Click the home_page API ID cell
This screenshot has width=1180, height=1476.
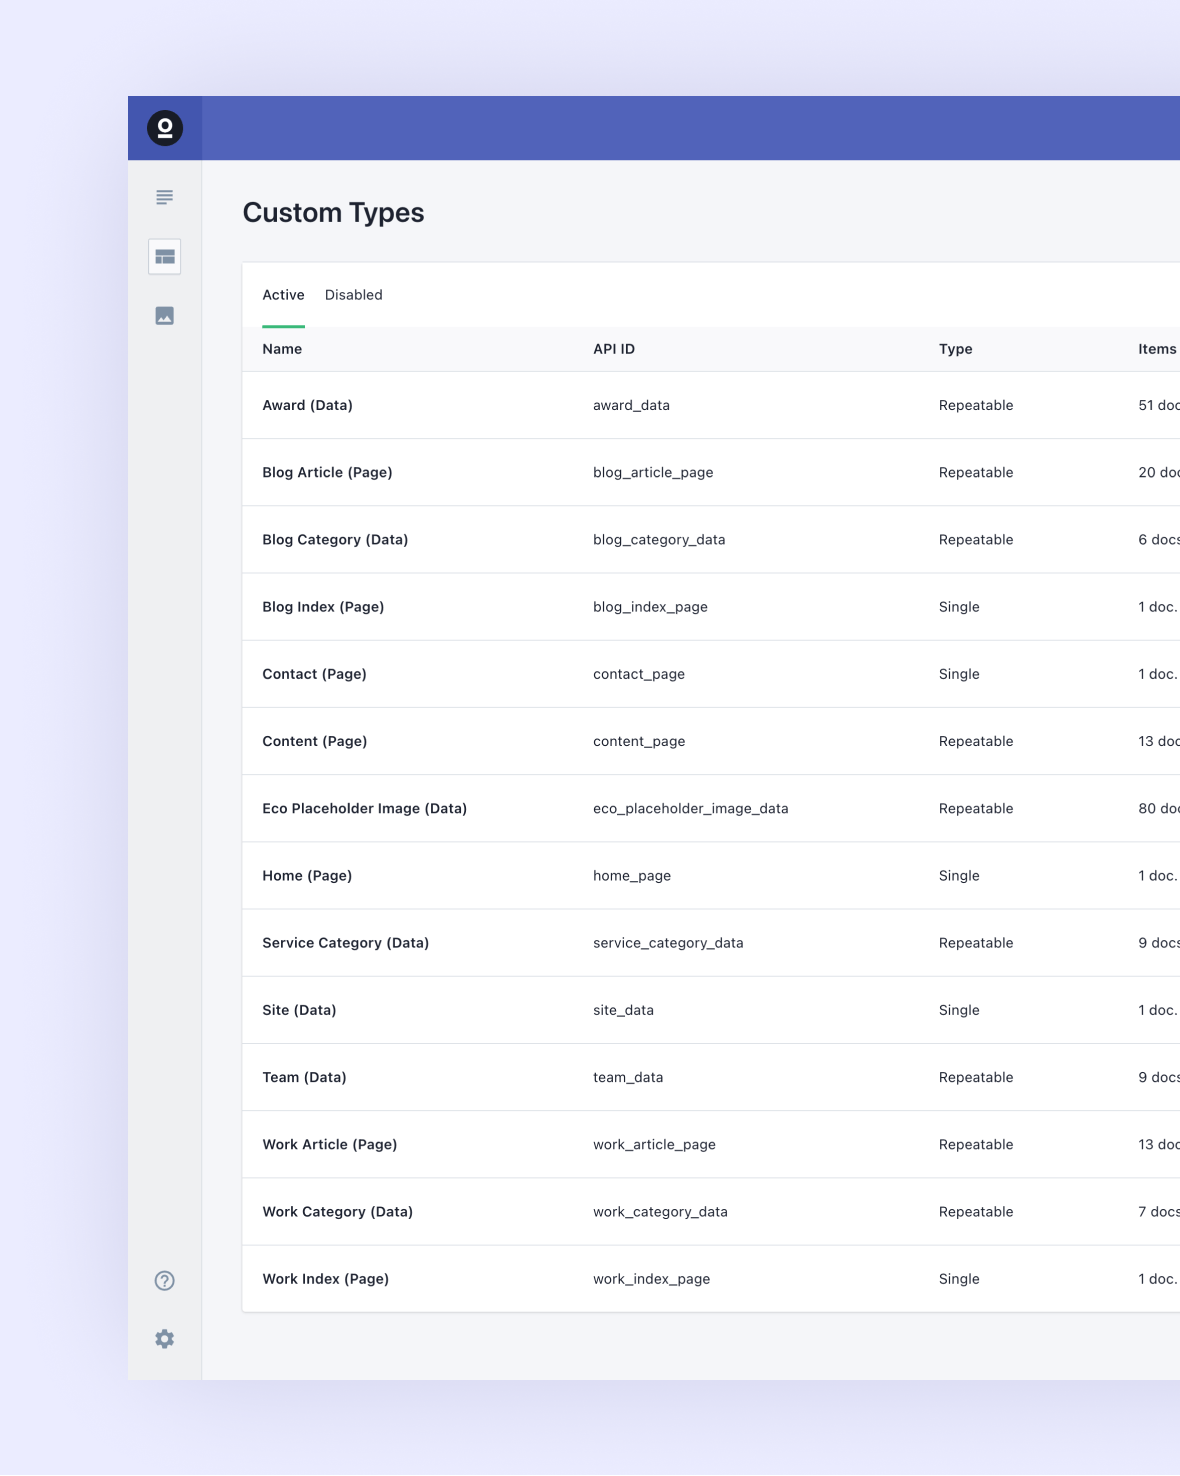click(x=632, y=876)
